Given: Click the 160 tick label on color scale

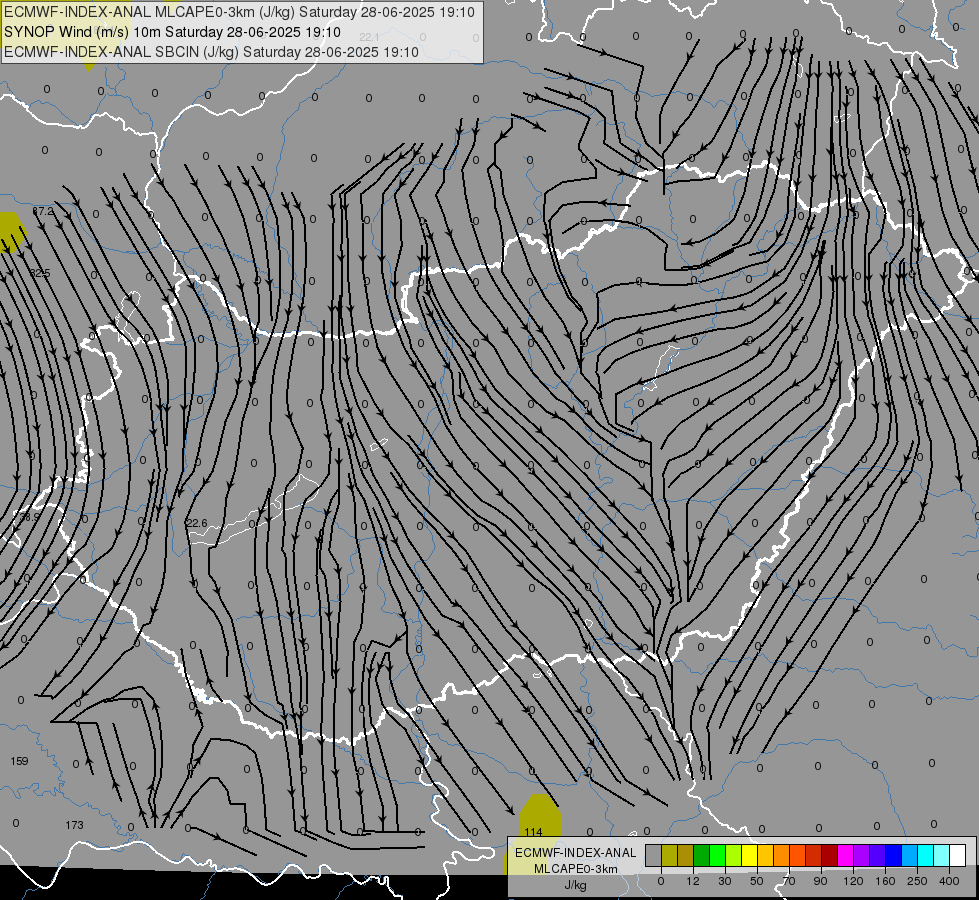Looking at the screenshot, I should 885,881.
